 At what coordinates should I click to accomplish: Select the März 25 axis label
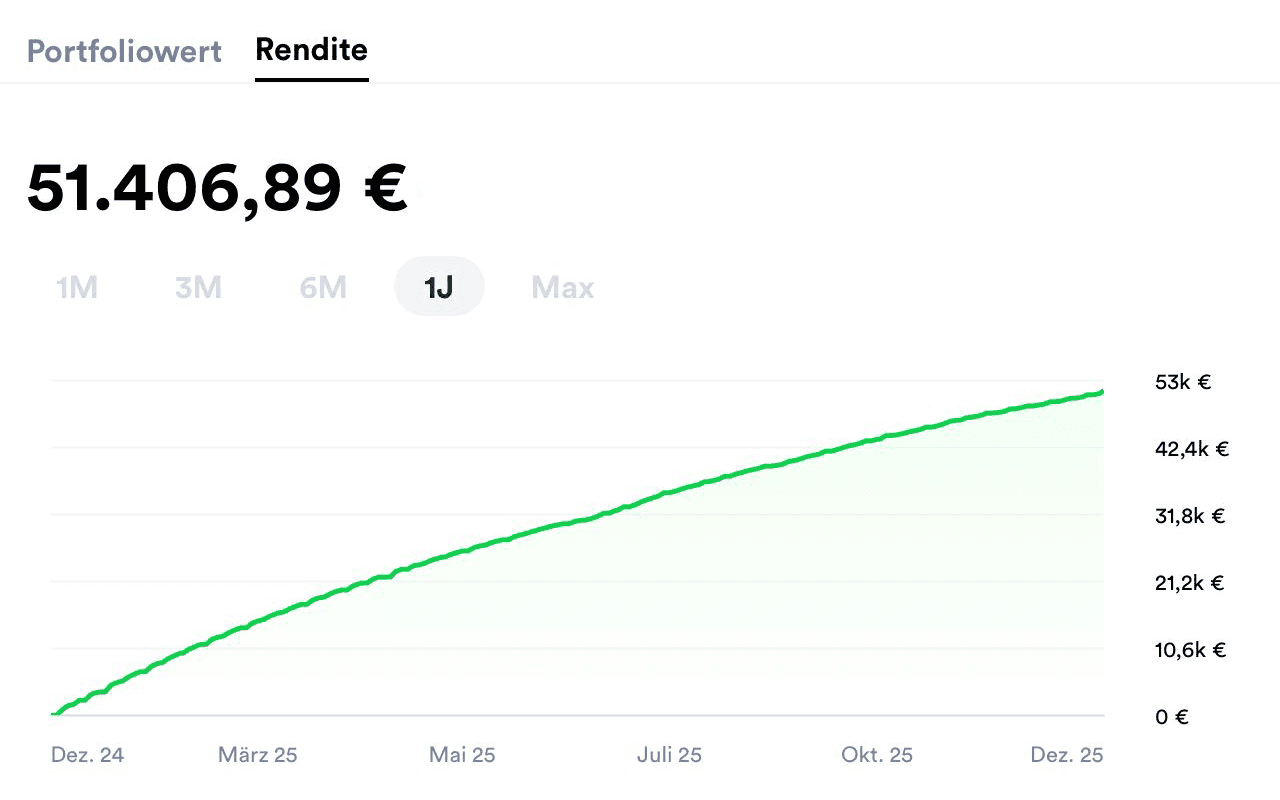pyautogui.click(x=257, y=755)
